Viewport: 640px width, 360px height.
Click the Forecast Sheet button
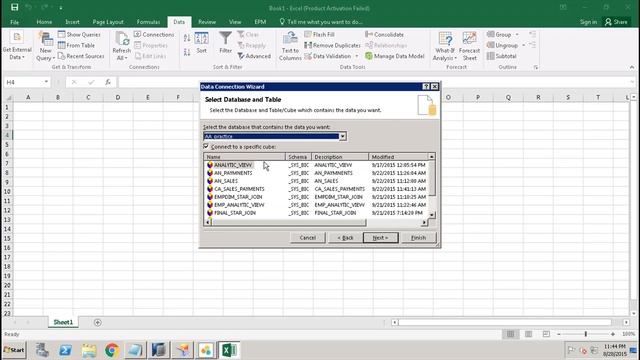click(469, 47)
